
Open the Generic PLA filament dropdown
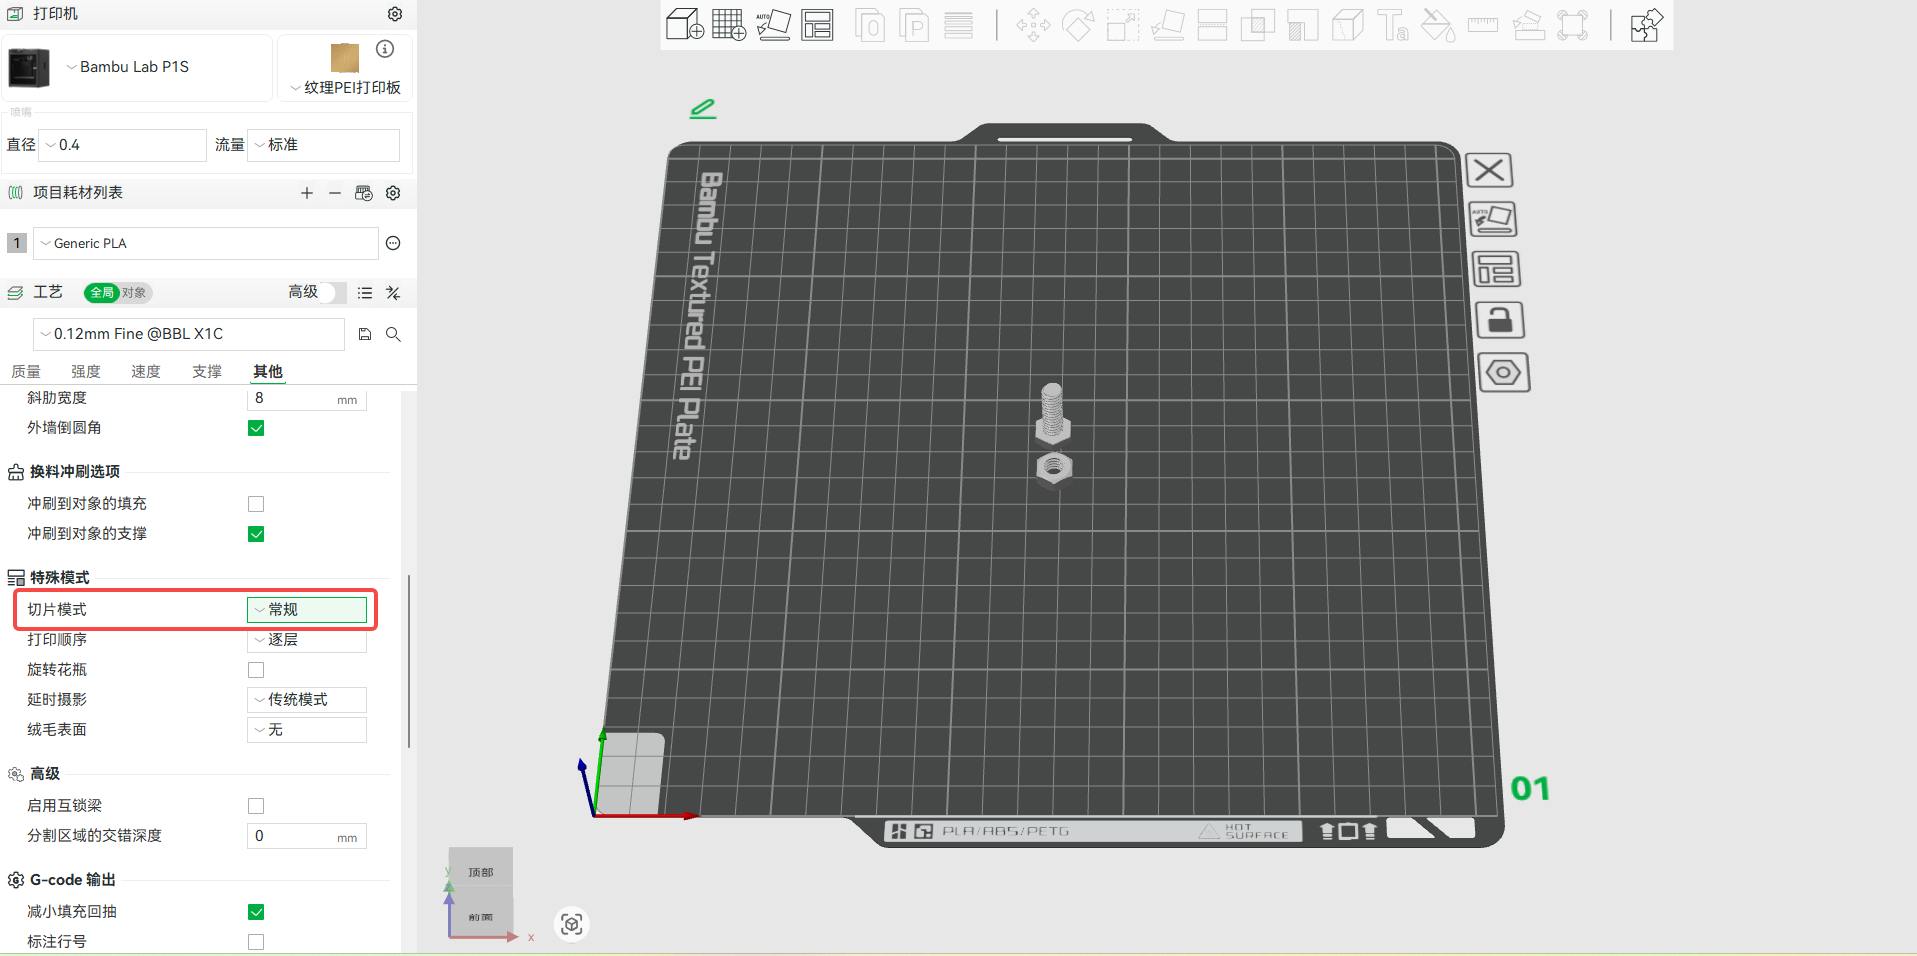[x=206, y=243]
